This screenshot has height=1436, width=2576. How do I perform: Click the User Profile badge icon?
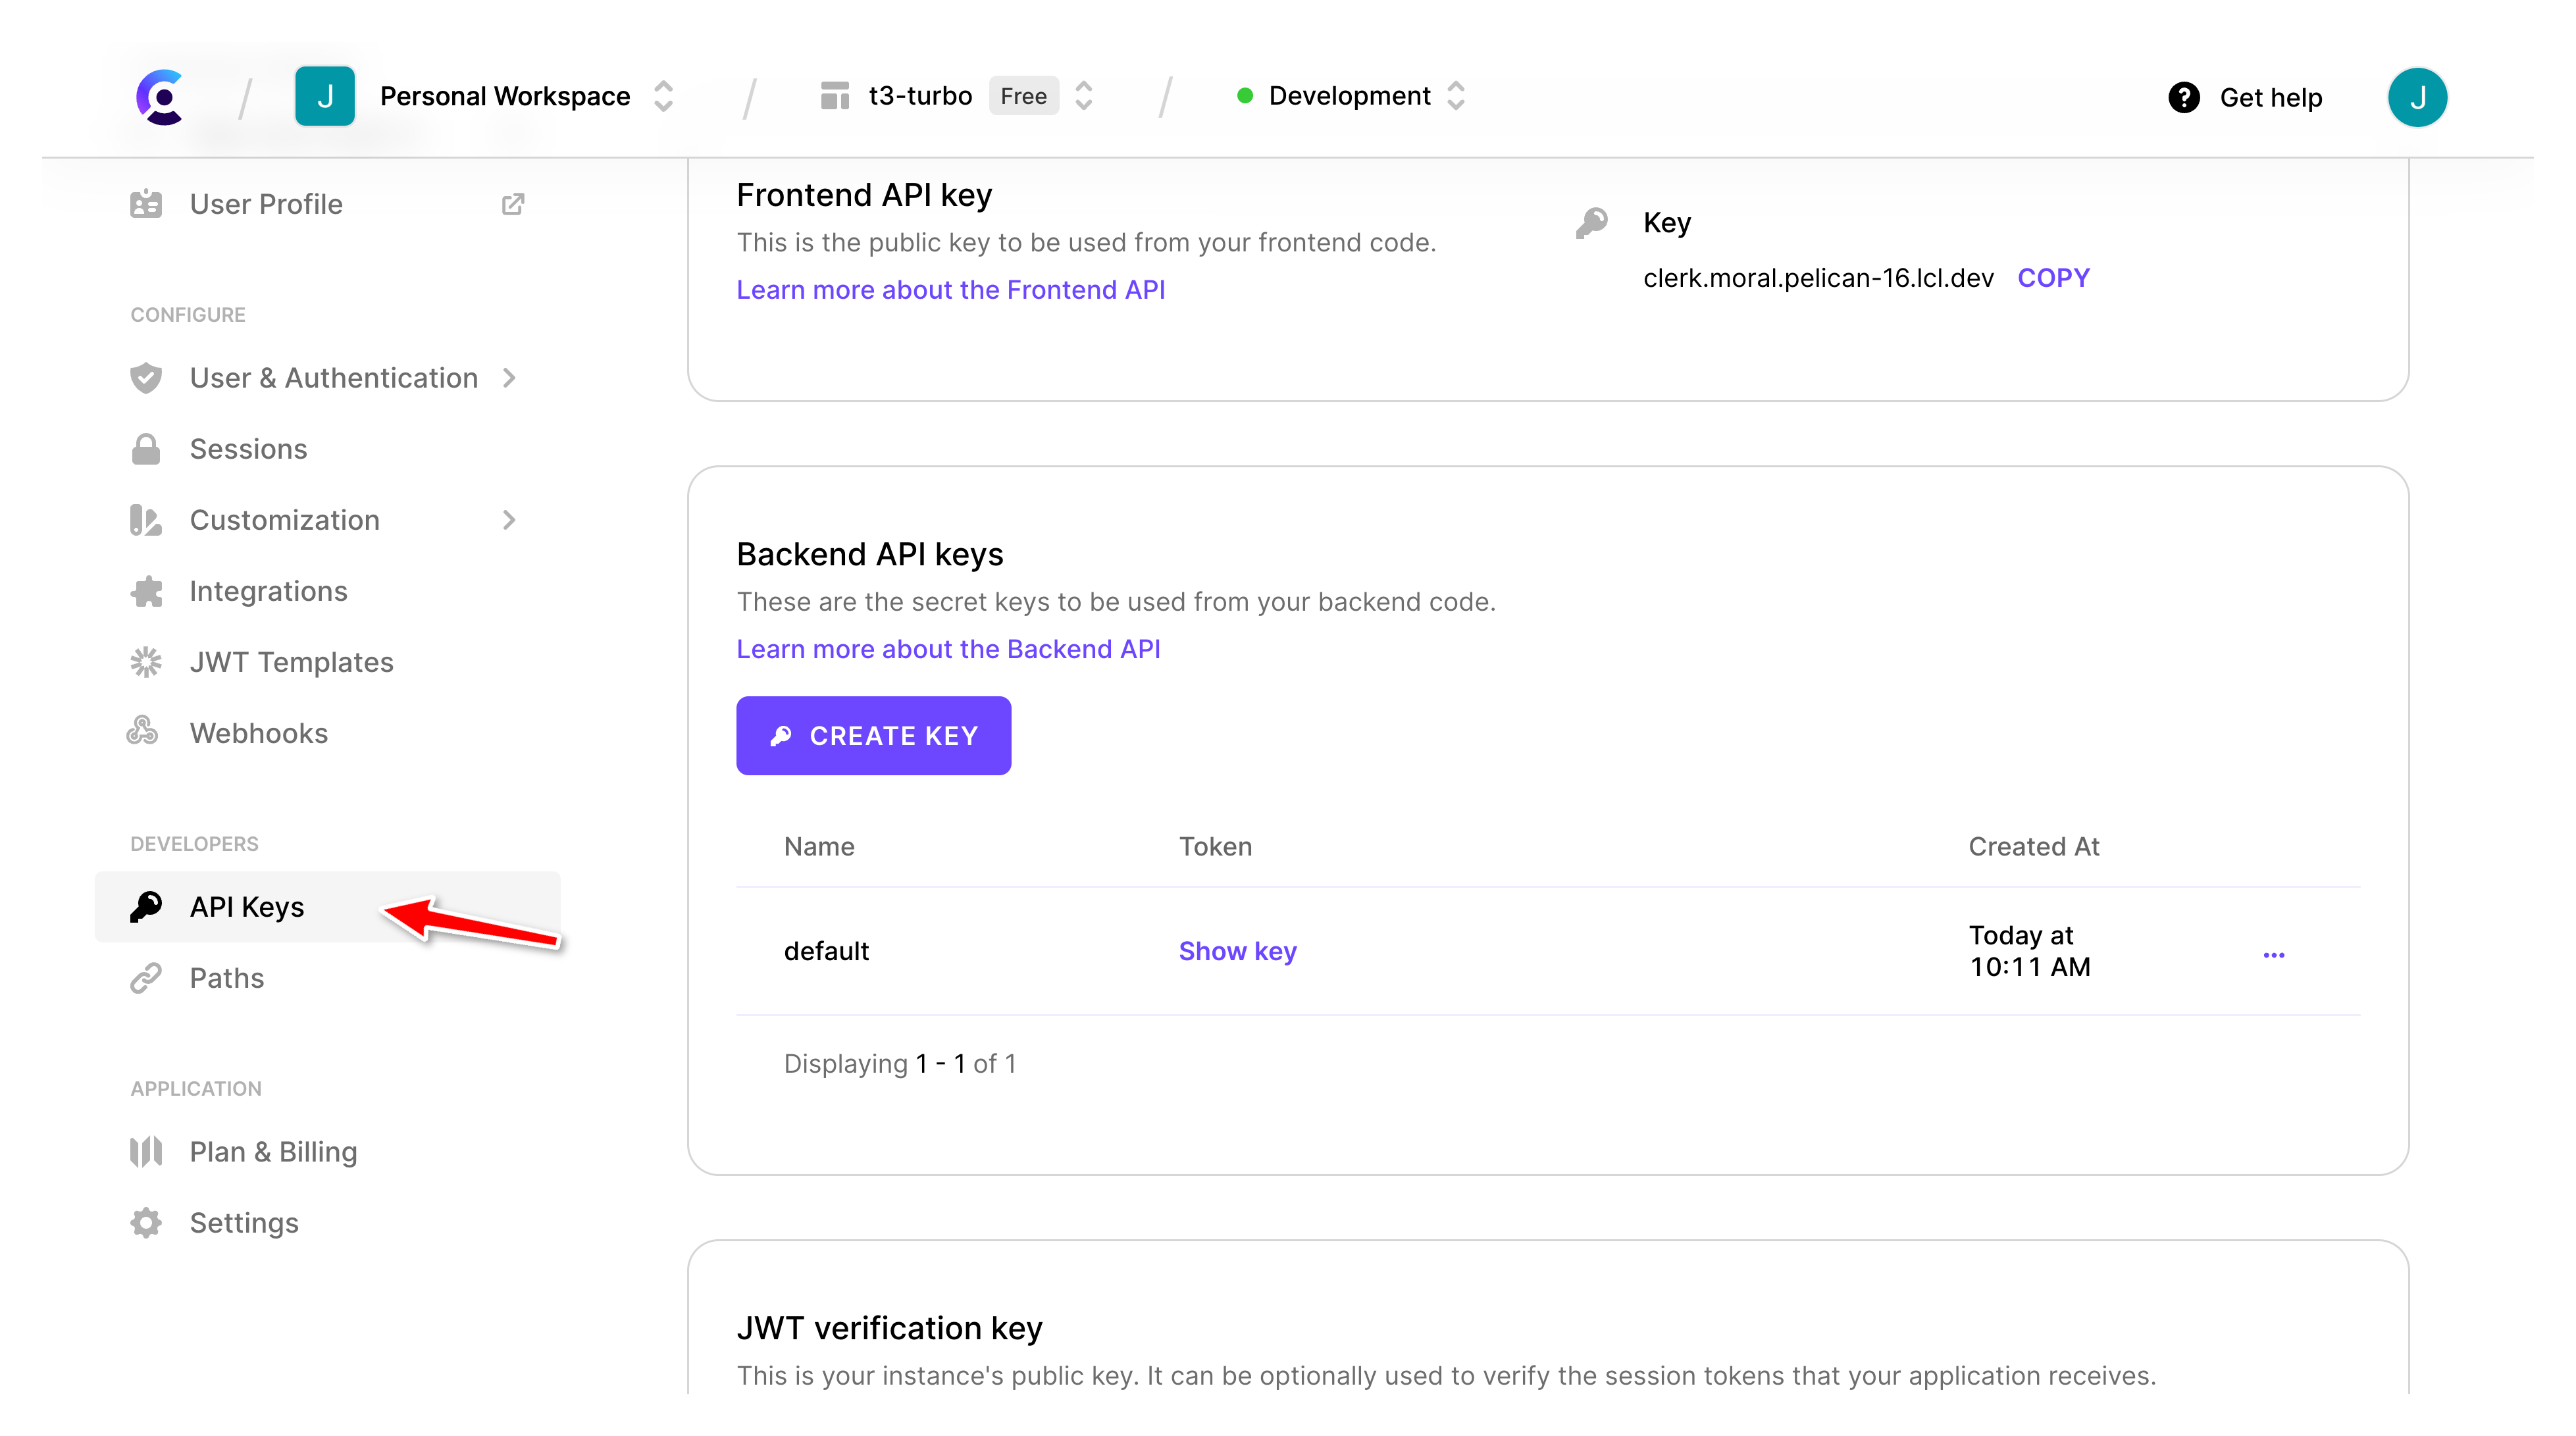(146, 204)
